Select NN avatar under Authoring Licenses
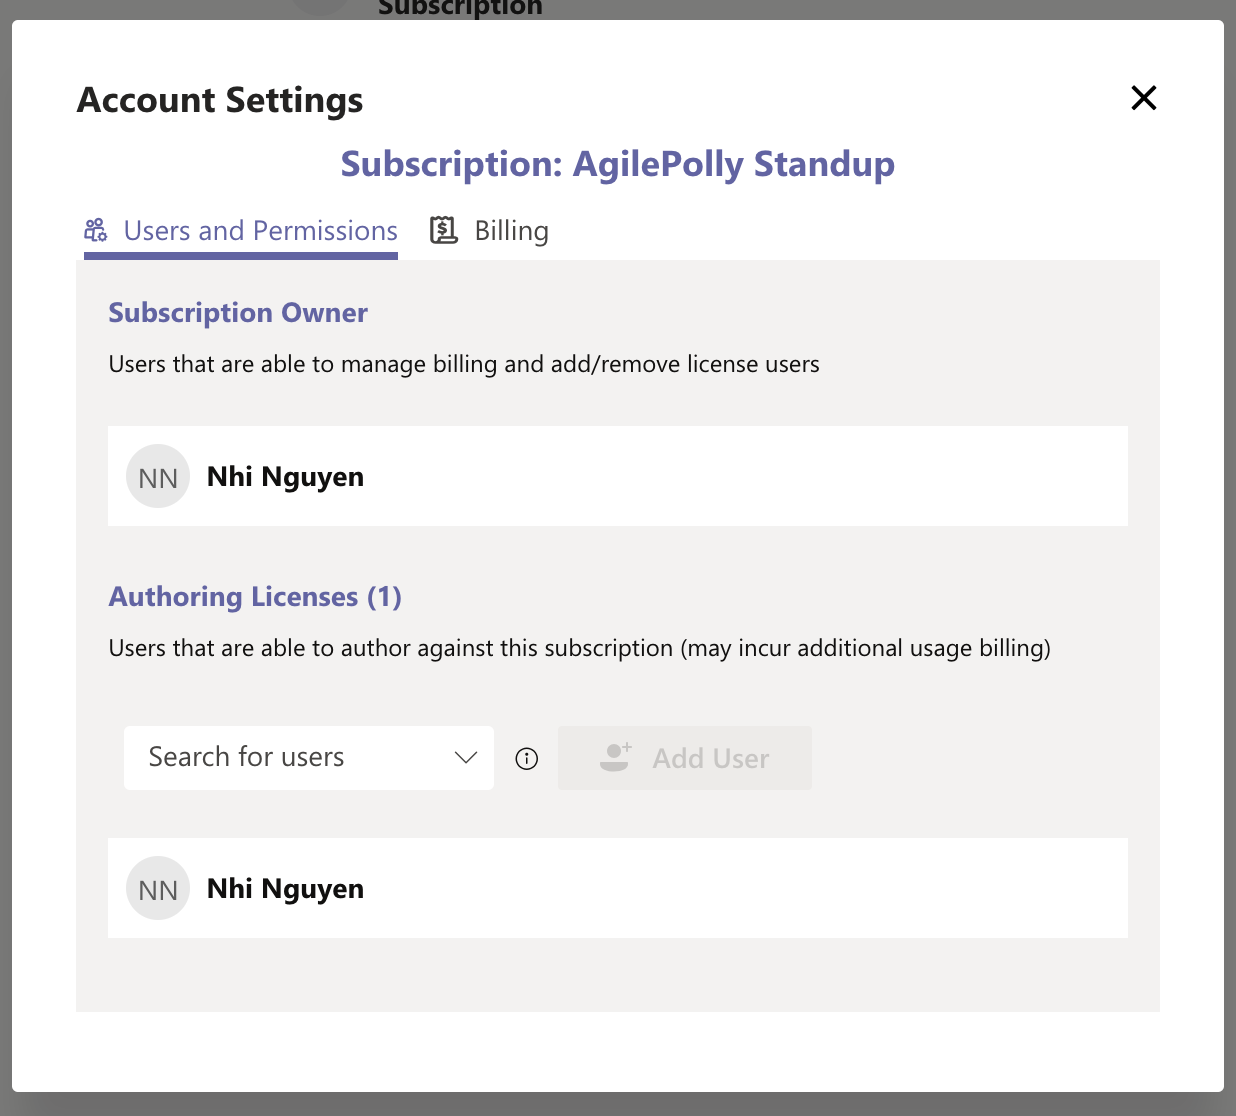The width and height of the screenshot is (1236, 1116). coord(158,888)
